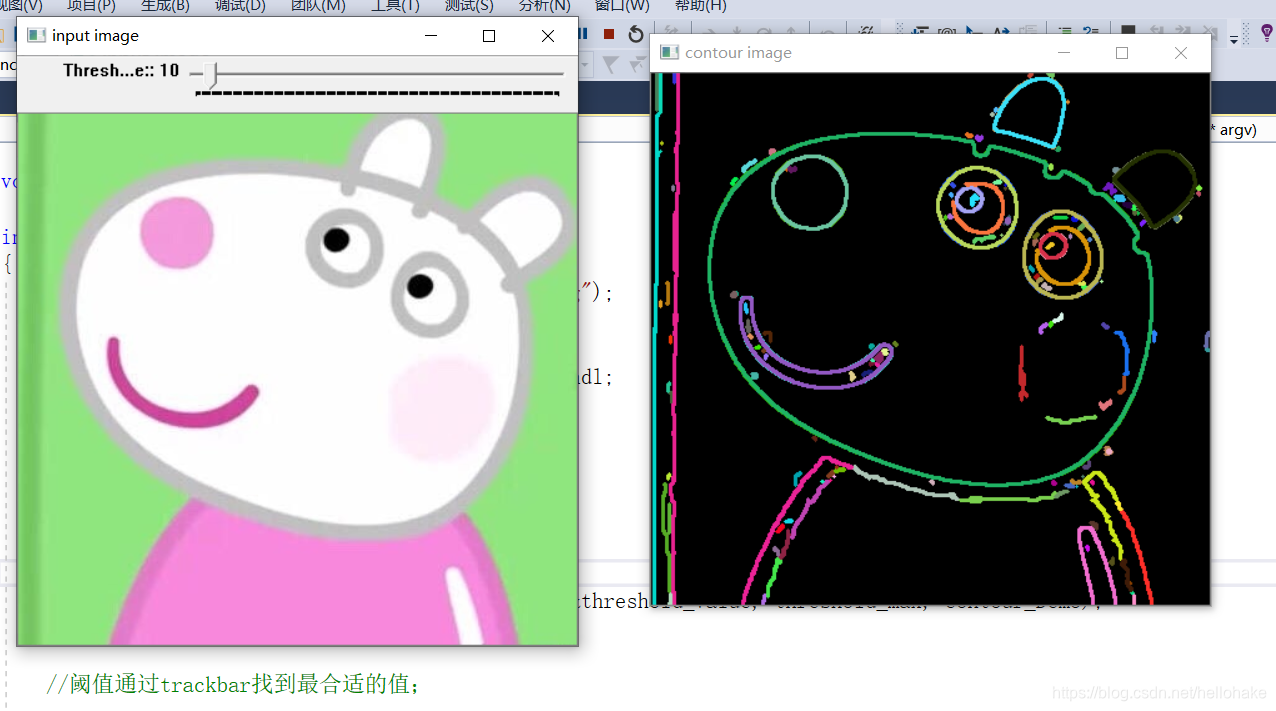Open the toolbar overflow dropdown beside the lightbulb
Screen dimensions: 1276x711
point(1234,41)
